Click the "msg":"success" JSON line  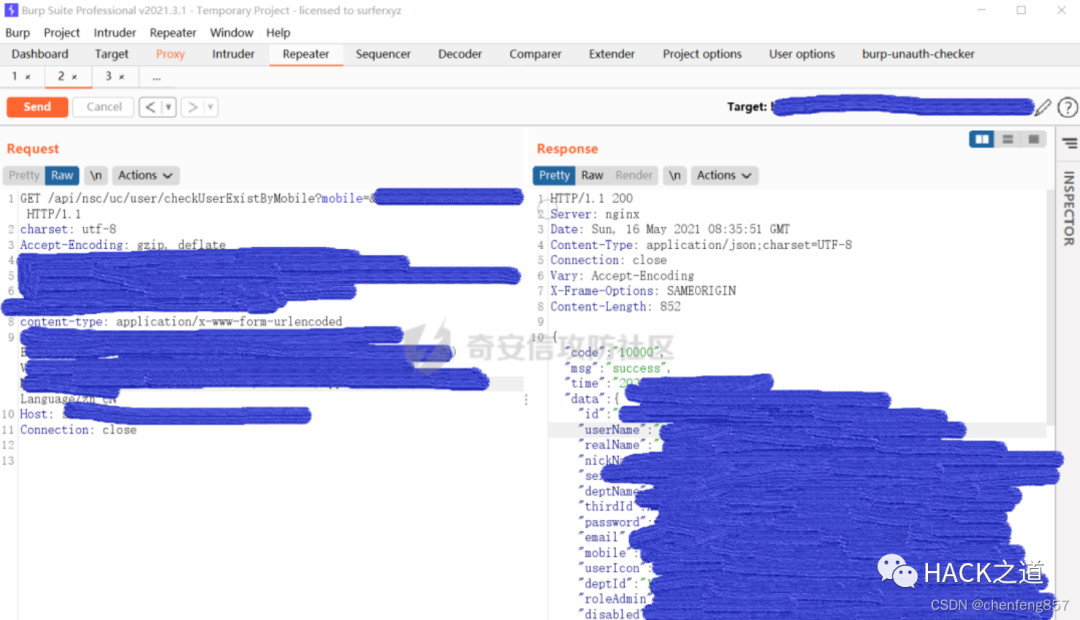click(617, 368)
